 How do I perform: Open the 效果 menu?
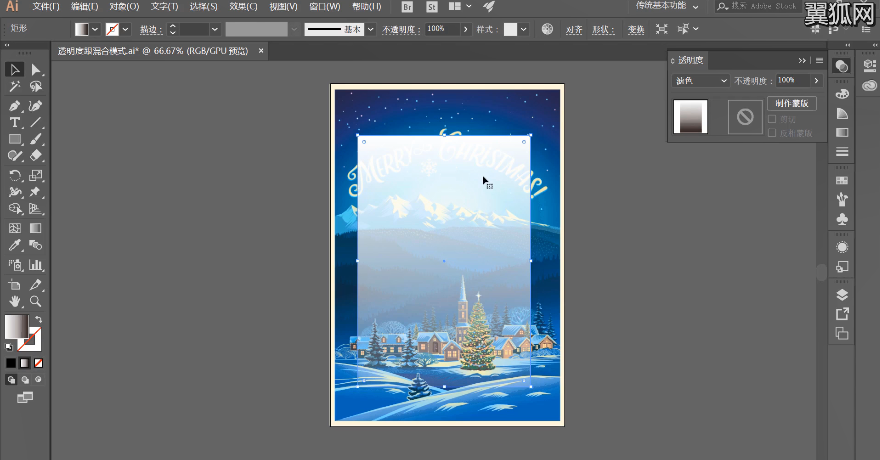(243, 7)
